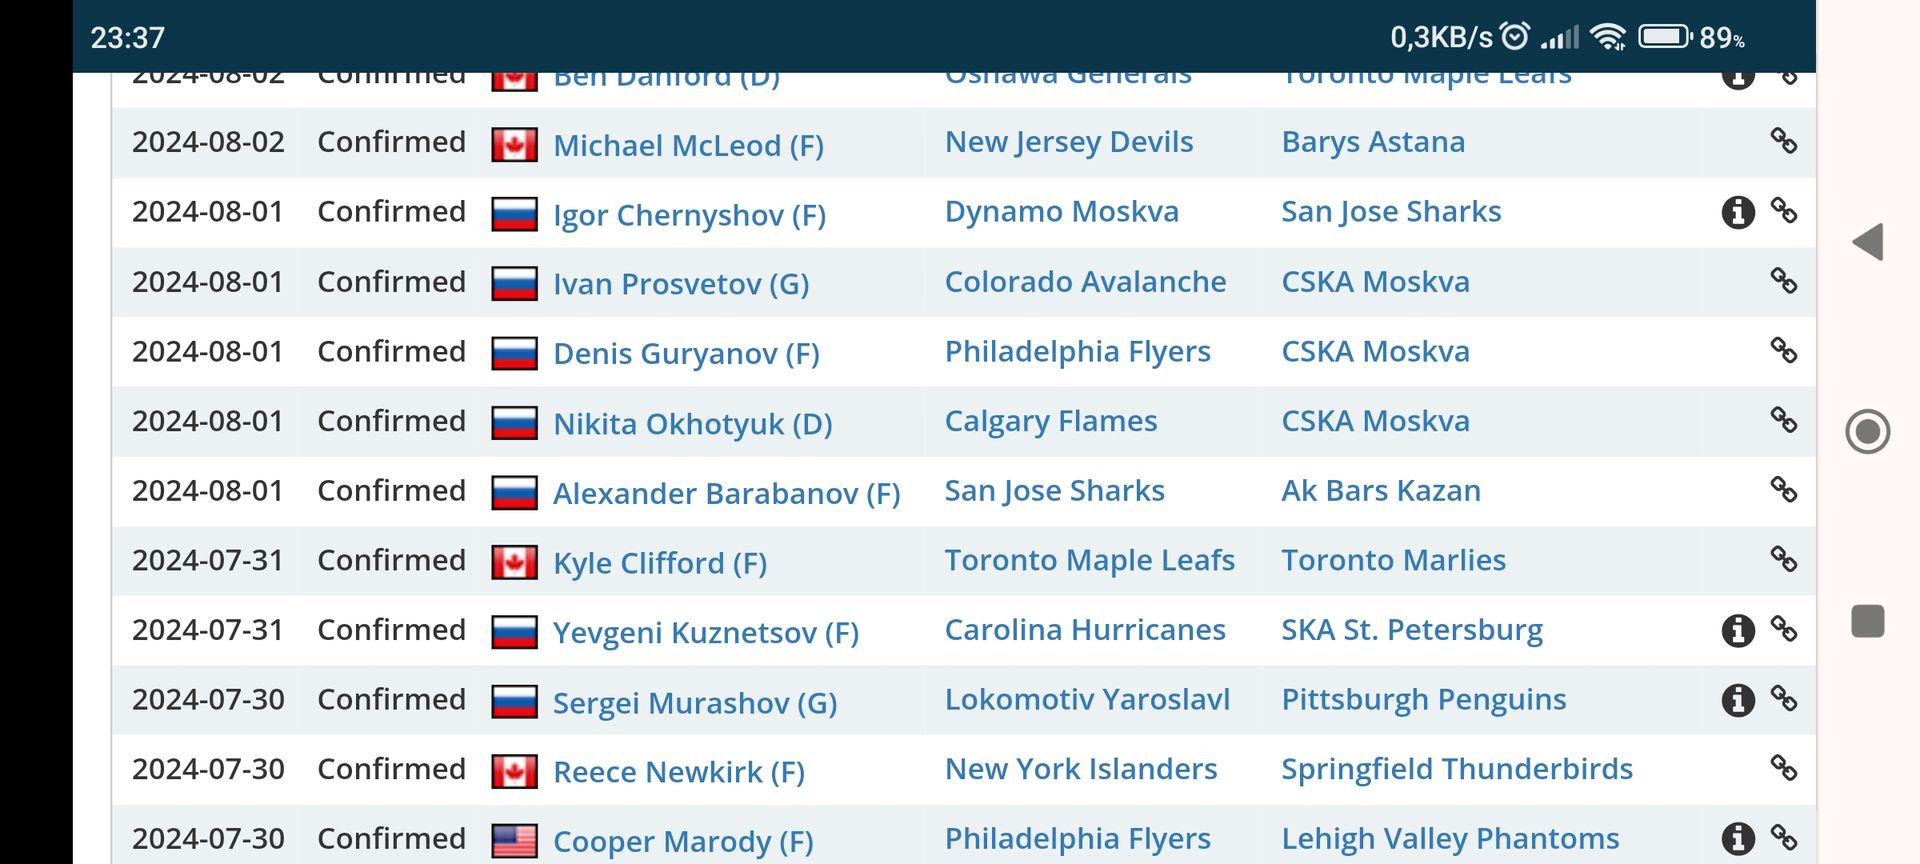Visit Pittsburgh Penguins team link

[x=1424, y=700]
